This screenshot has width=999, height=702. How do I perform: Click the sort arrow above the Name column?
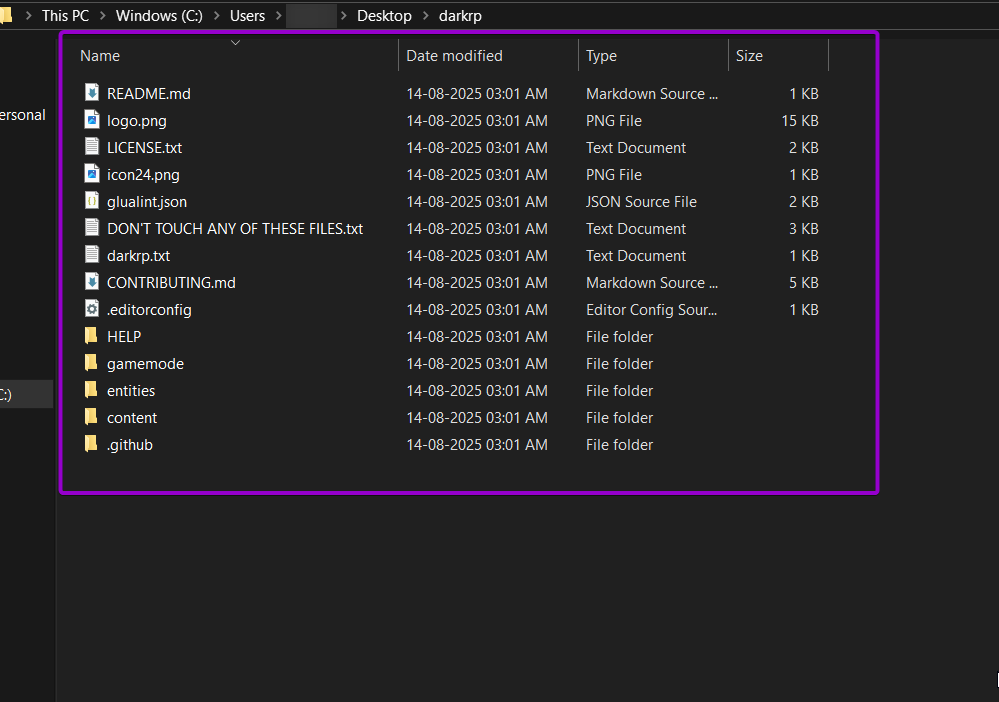pyautogui.click(x=235, y=43)
